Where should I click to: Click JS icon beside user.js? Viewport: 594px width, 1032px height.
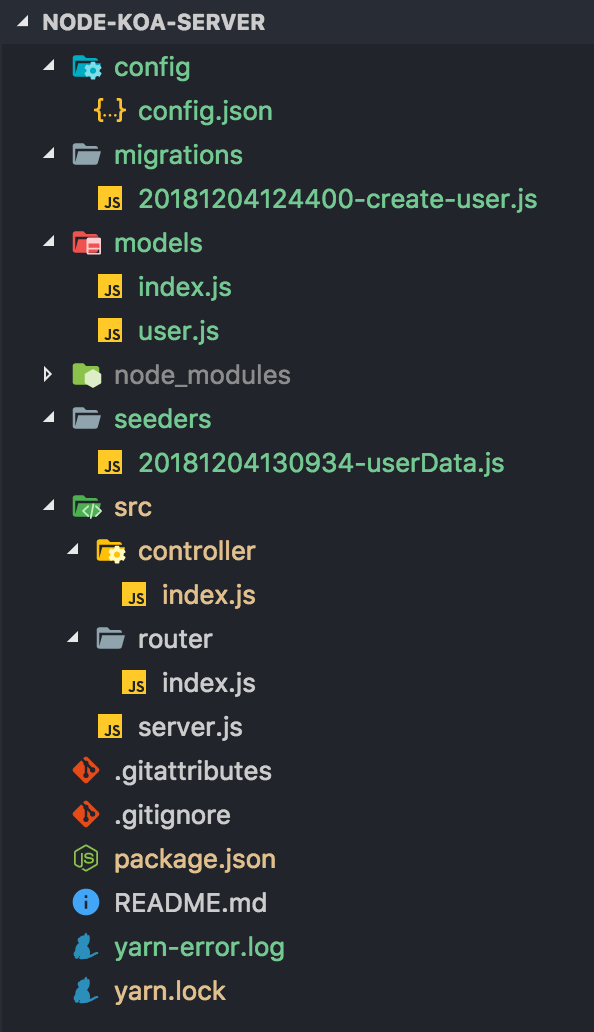pos(110,331)
